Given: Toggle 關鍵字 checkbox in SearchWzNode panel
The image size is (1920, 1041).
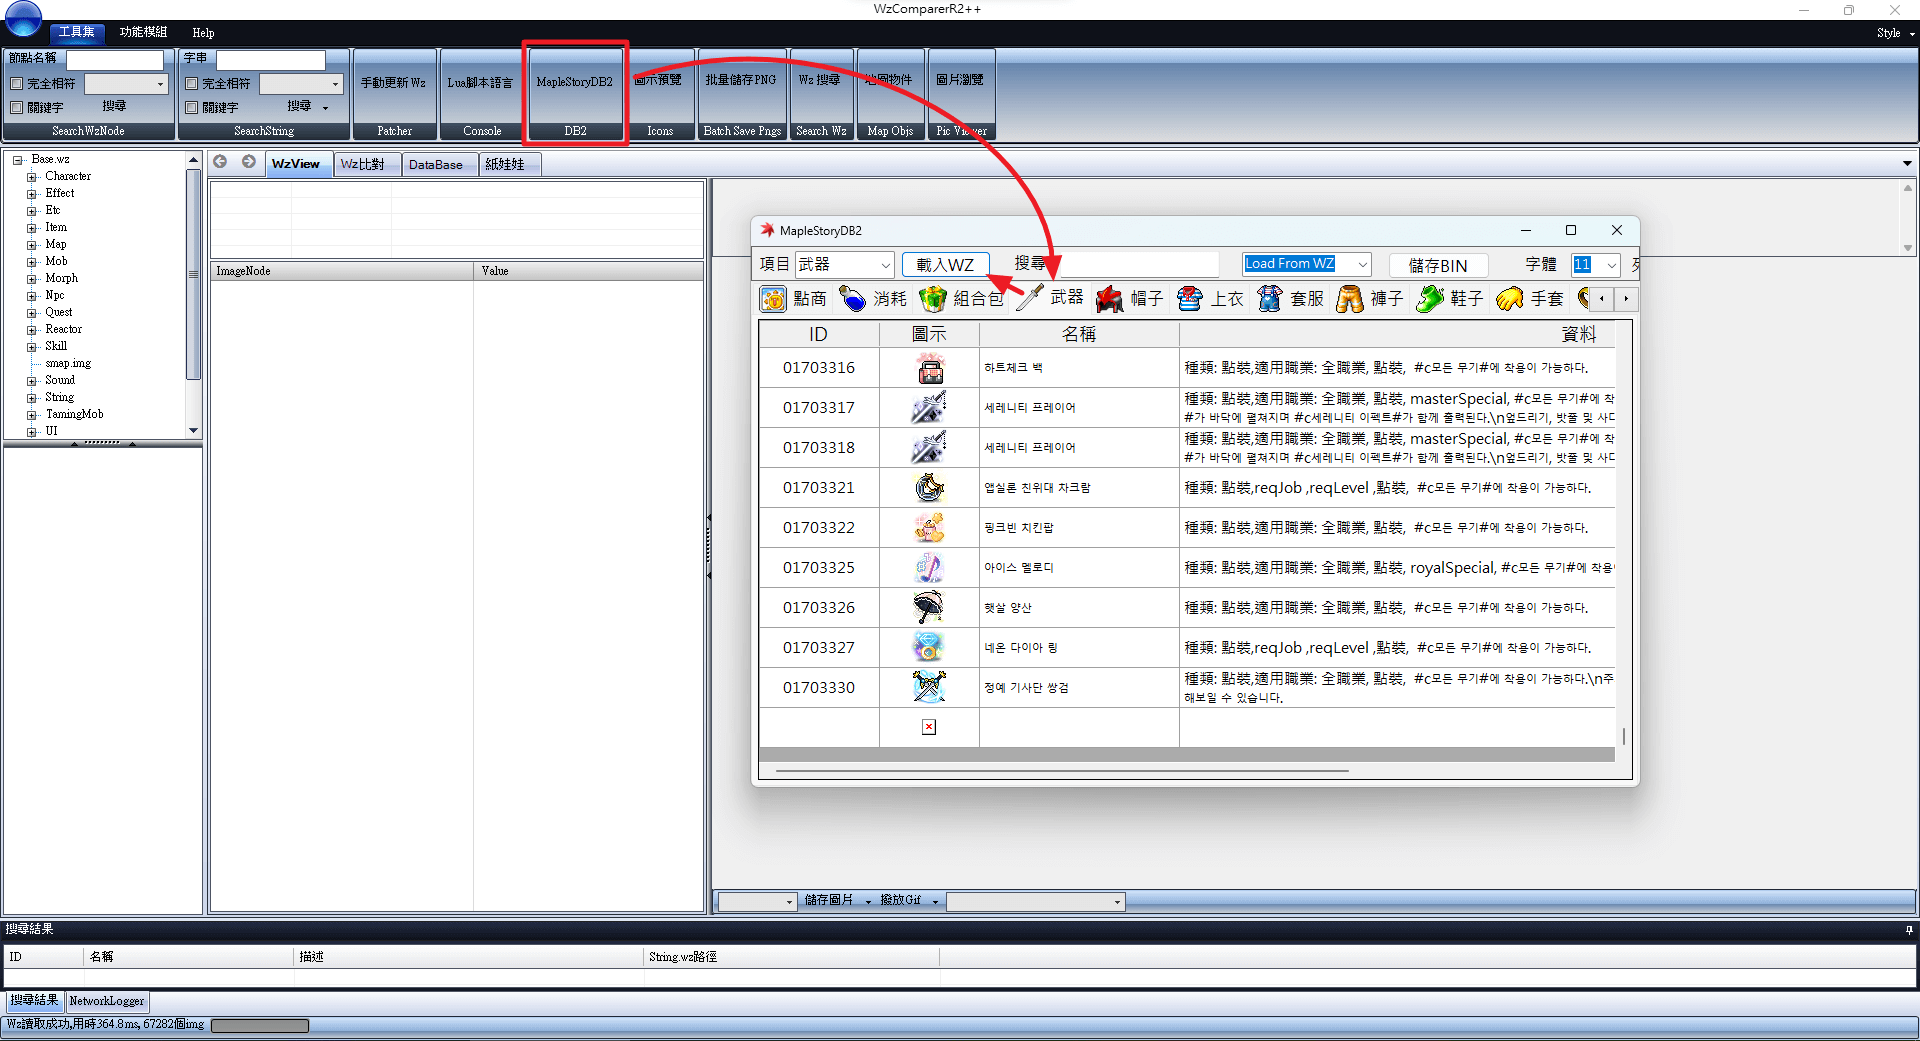Looking at the screenshot, I should coord(17,107).
